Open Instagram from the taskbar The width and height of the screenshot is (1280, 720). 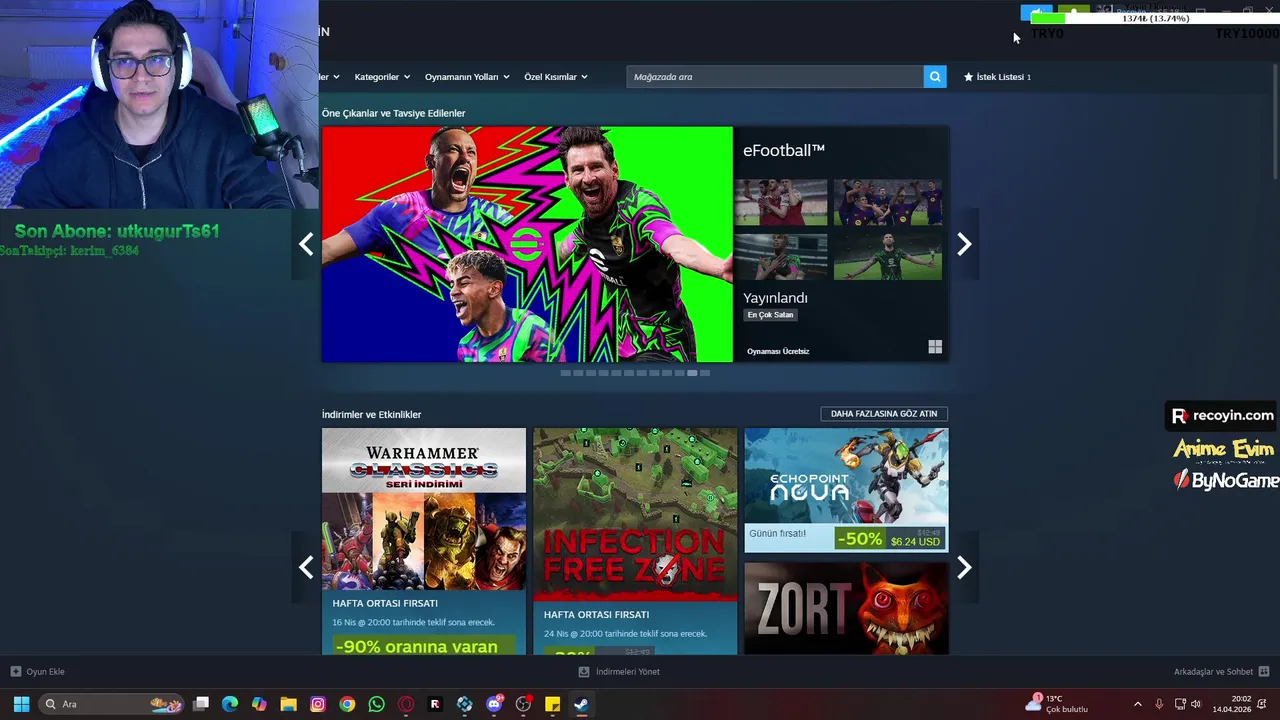coord(318,704)
